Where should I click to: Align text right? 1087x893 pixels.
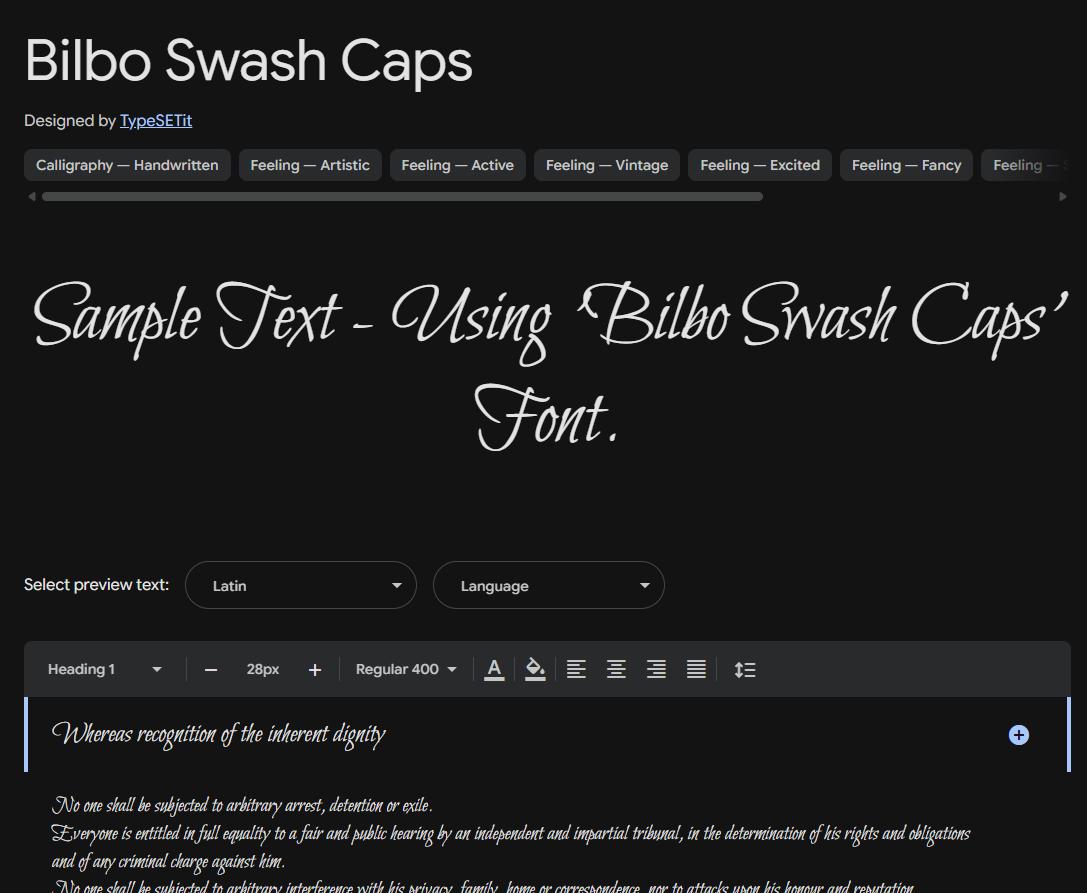pos(656,669)
